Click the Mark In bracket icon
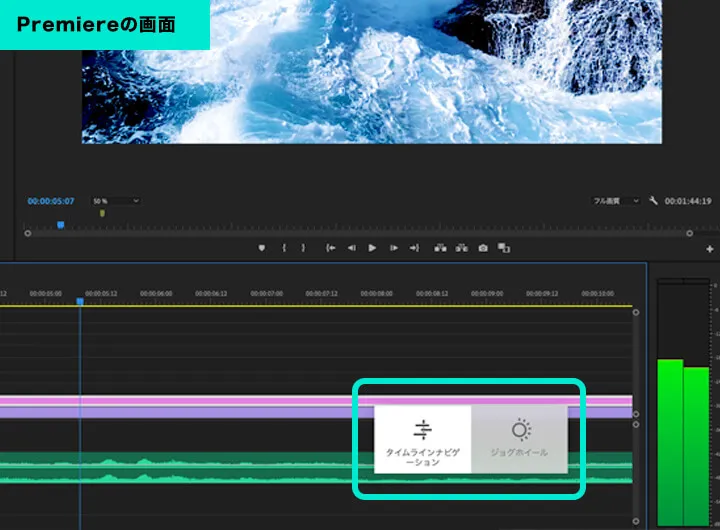The width and height of the screenshot is (720, 530). click(284, 248)
